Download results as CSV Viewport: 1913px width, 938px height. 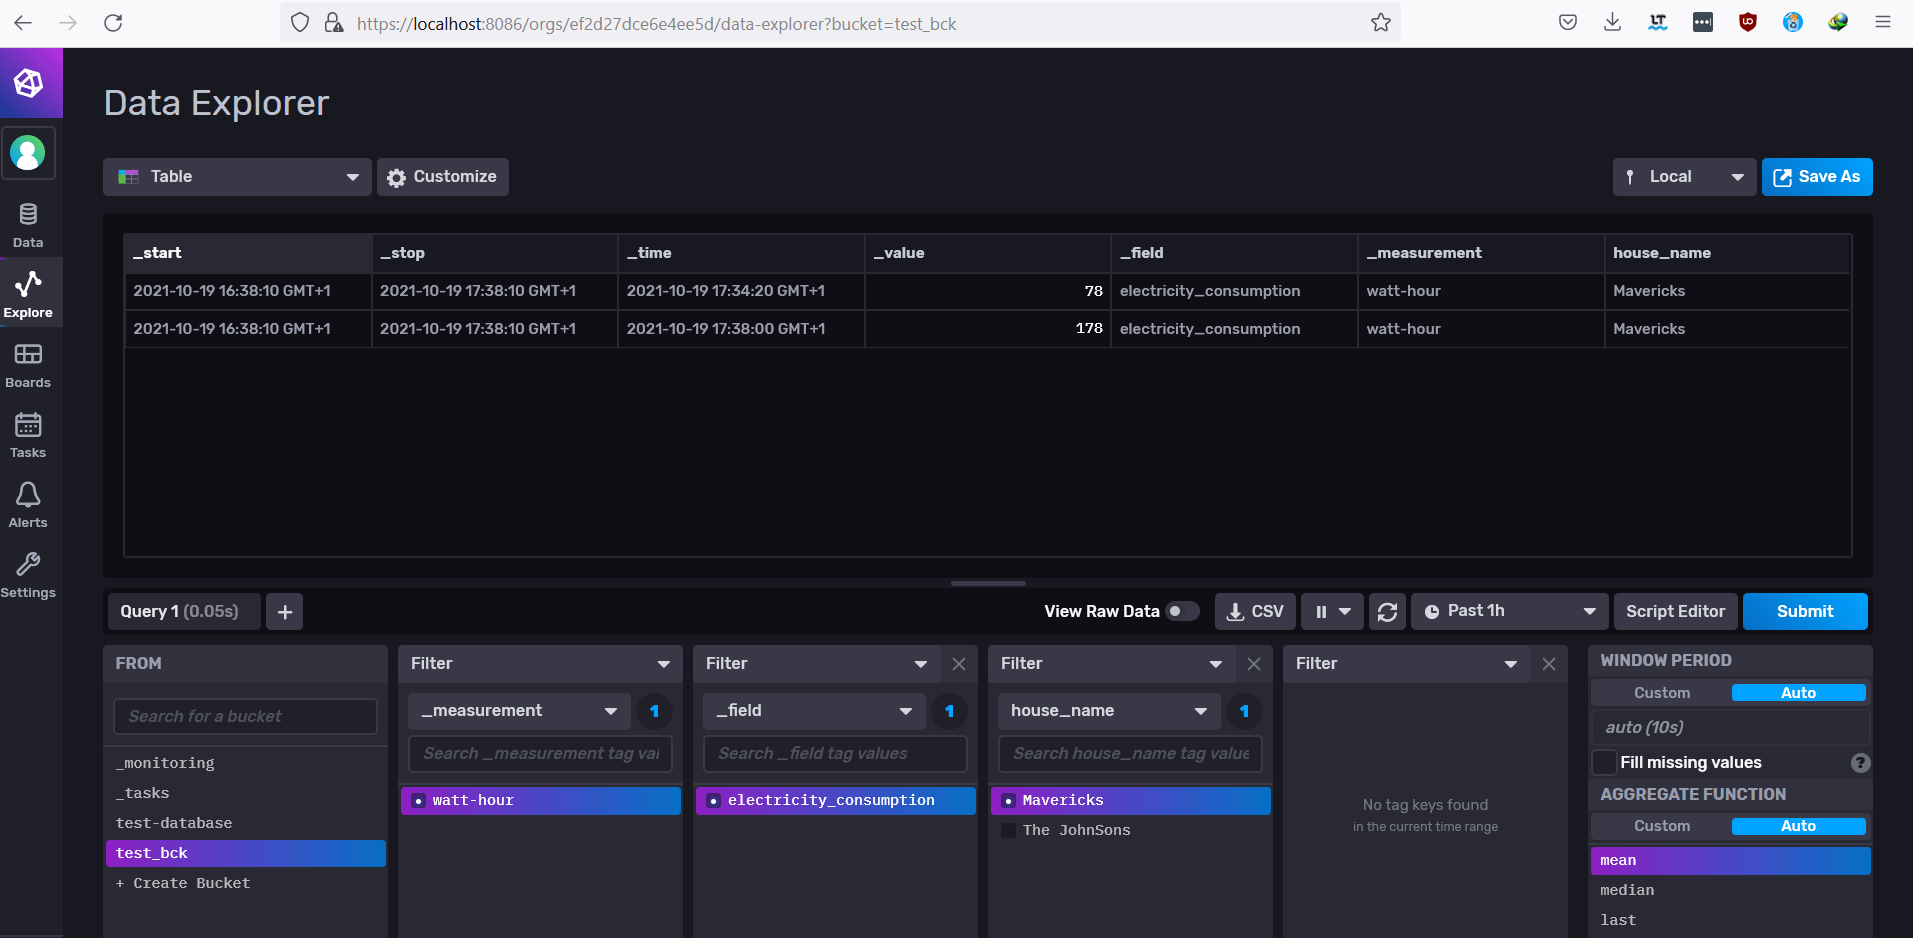point(1255,611)
